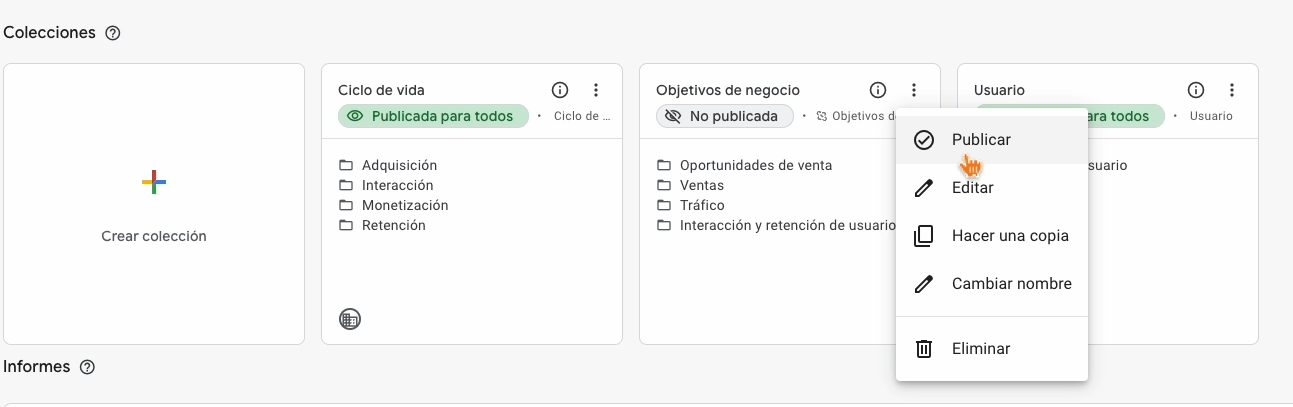Screen dimensions: 1293x407
Task: Click help icon beside Informes heading
Action: coord(87,367)
